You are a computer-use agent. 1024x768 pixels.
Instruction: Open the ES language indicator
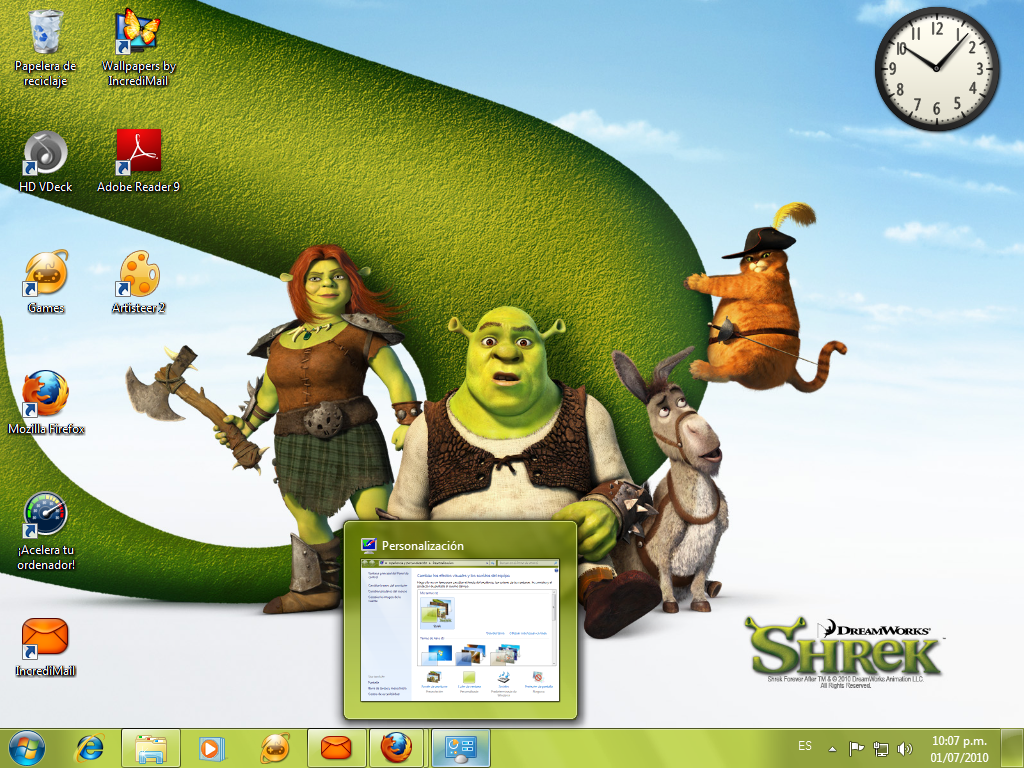click(x=805, y=746)
